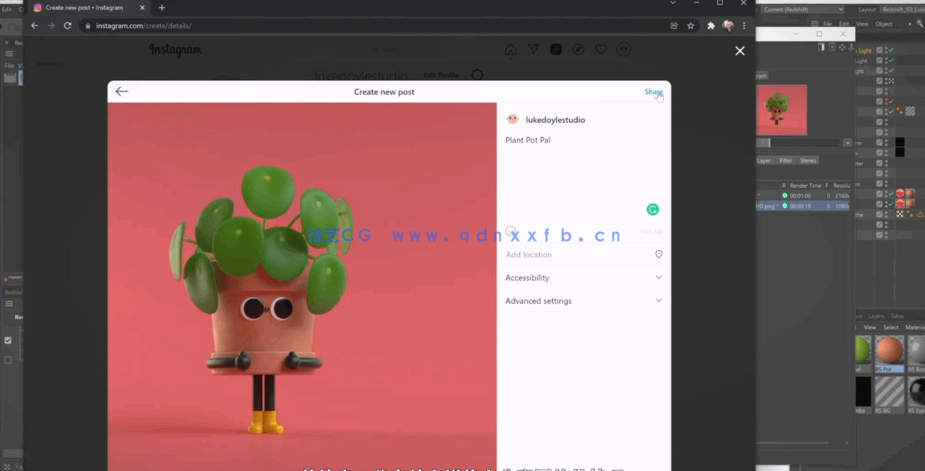Open Chrome extensions puzzle icon
925x471 pixels.
coord(711,25)
